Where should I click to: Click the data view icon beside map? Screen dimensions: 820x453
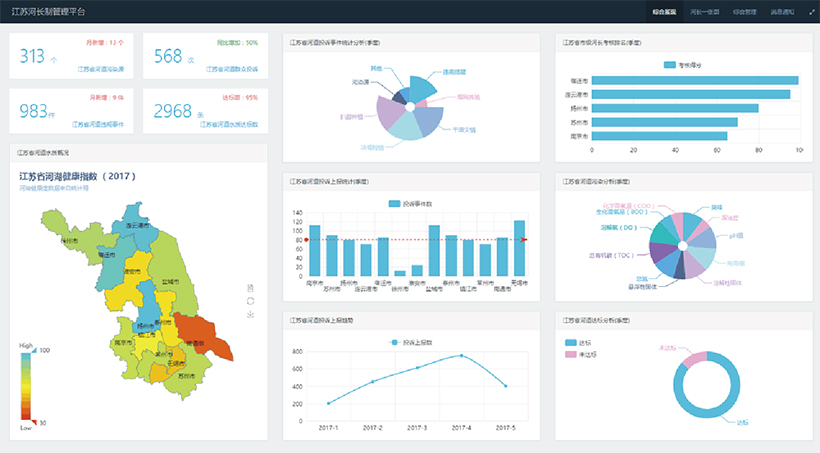pos(249,288)
